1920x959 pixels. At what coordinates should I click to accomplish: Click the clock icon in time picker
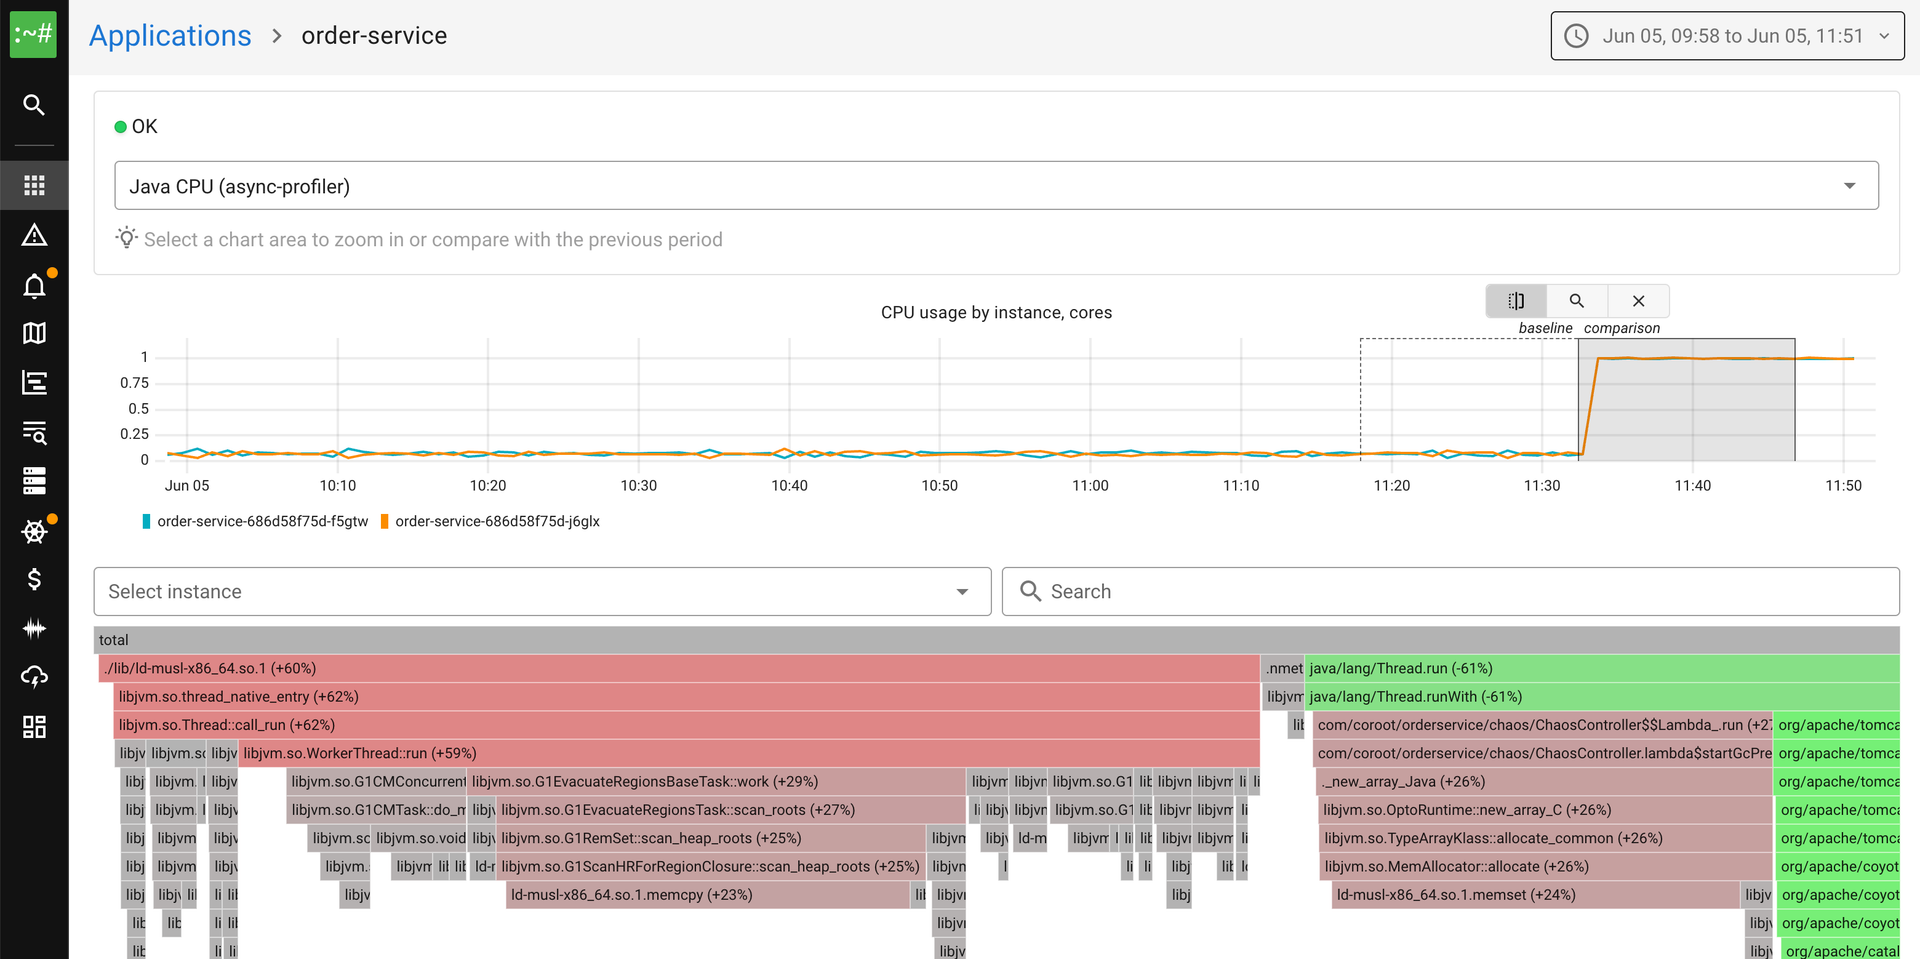pos(1576,36)
